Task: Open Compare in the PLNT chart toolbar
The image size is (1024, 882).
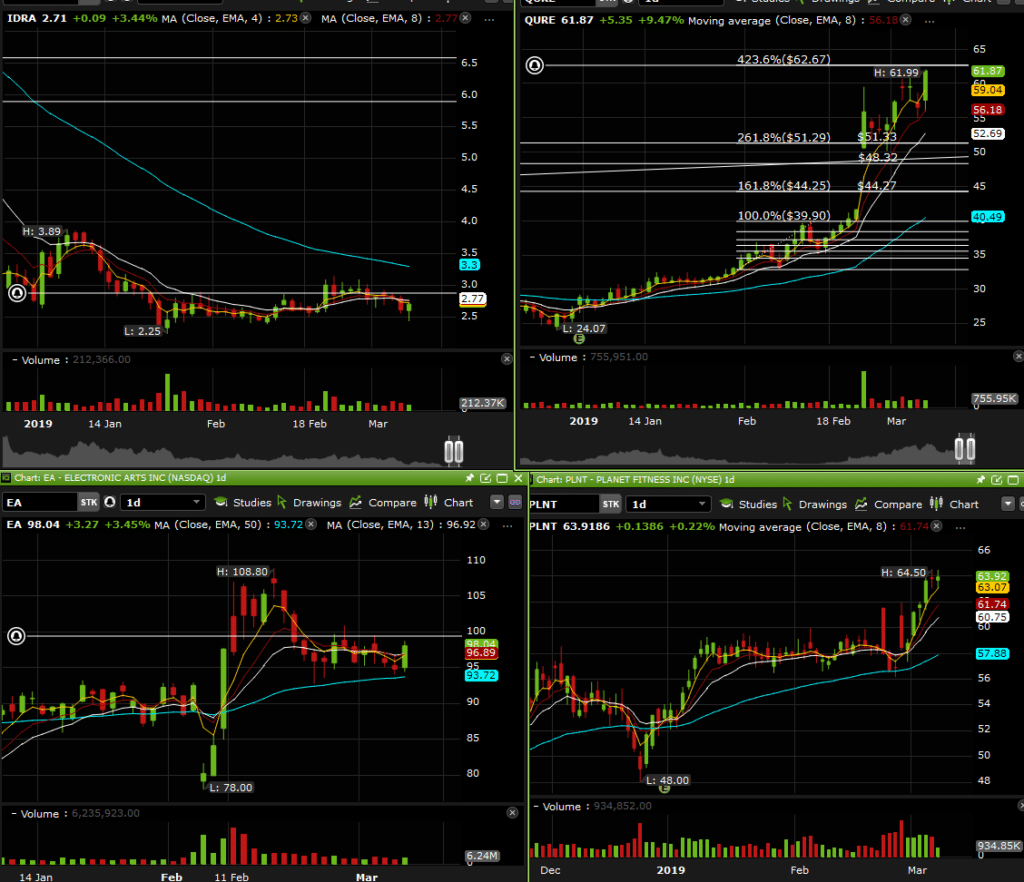Action: pos(889,504)
